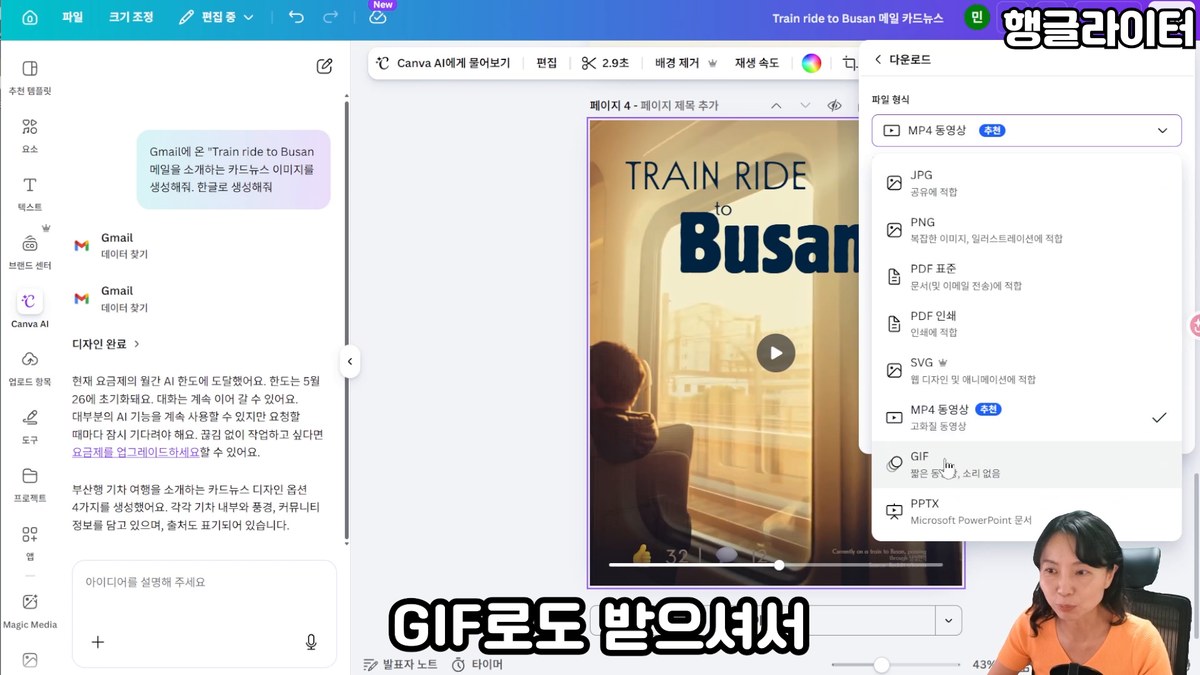Click the zoom slider at bottom
The image size is (1200, 675).
(x=894, y=664)
